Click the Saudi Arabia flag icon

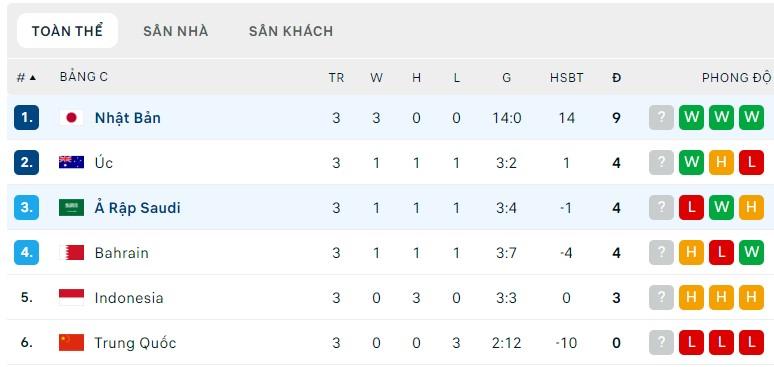(72, 207)
